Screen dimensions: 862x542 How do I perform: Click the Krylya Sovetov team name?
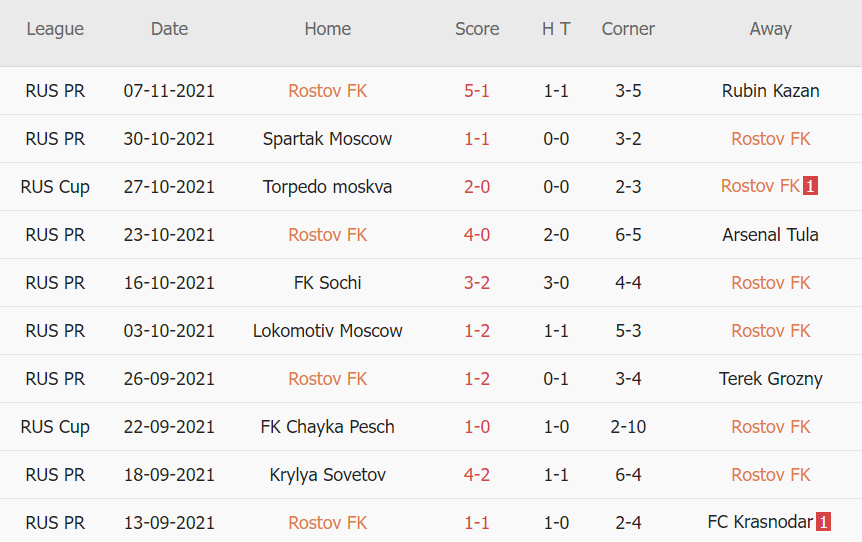tap(327, 475)
